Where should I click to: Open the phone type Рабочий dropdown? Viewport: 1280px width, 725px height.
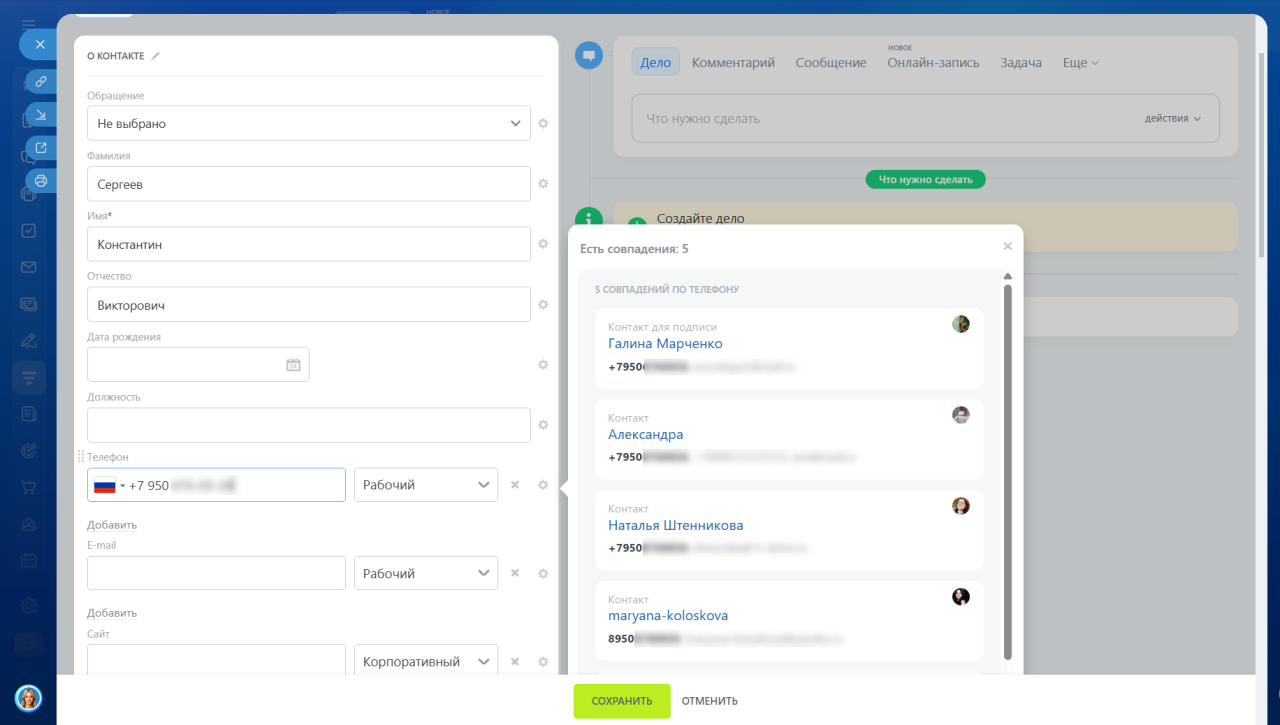[426, 485]
